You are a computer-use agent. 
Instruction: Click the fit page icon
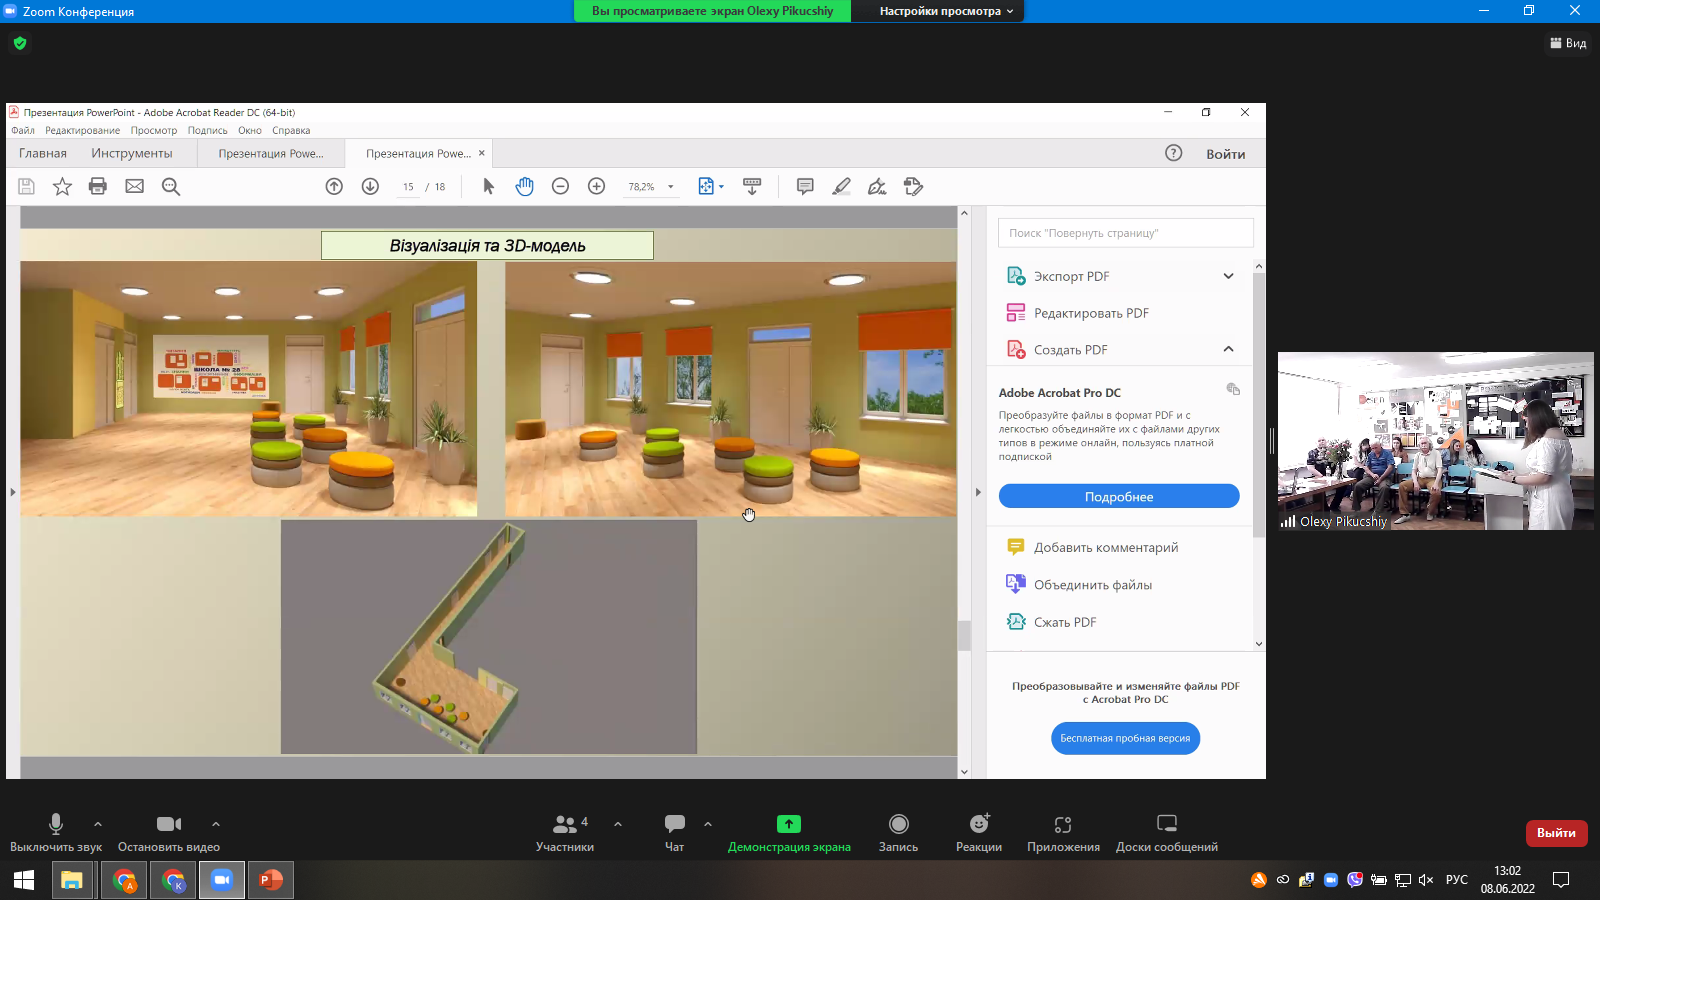pyautogui.click(x=706, y=186)
